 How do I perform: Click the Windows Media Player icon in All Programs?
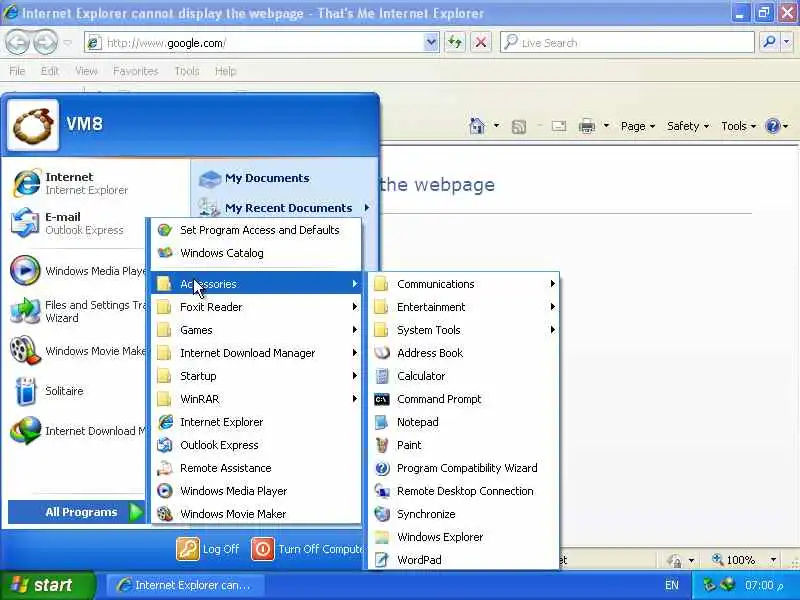(164, 491)
